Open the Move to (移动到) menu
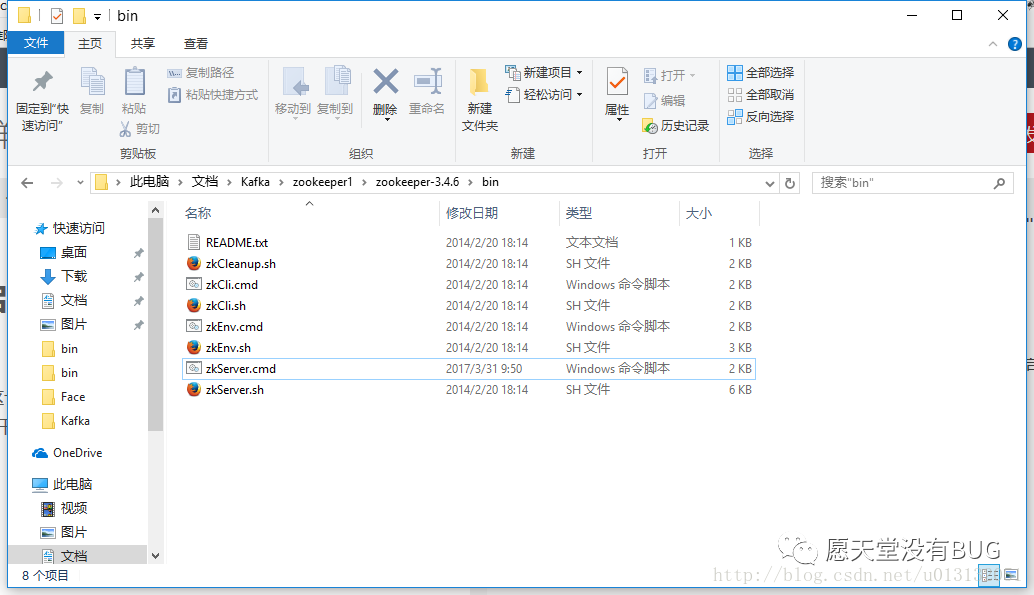The height and width of the screenshot is (595, 1034). 293,93
